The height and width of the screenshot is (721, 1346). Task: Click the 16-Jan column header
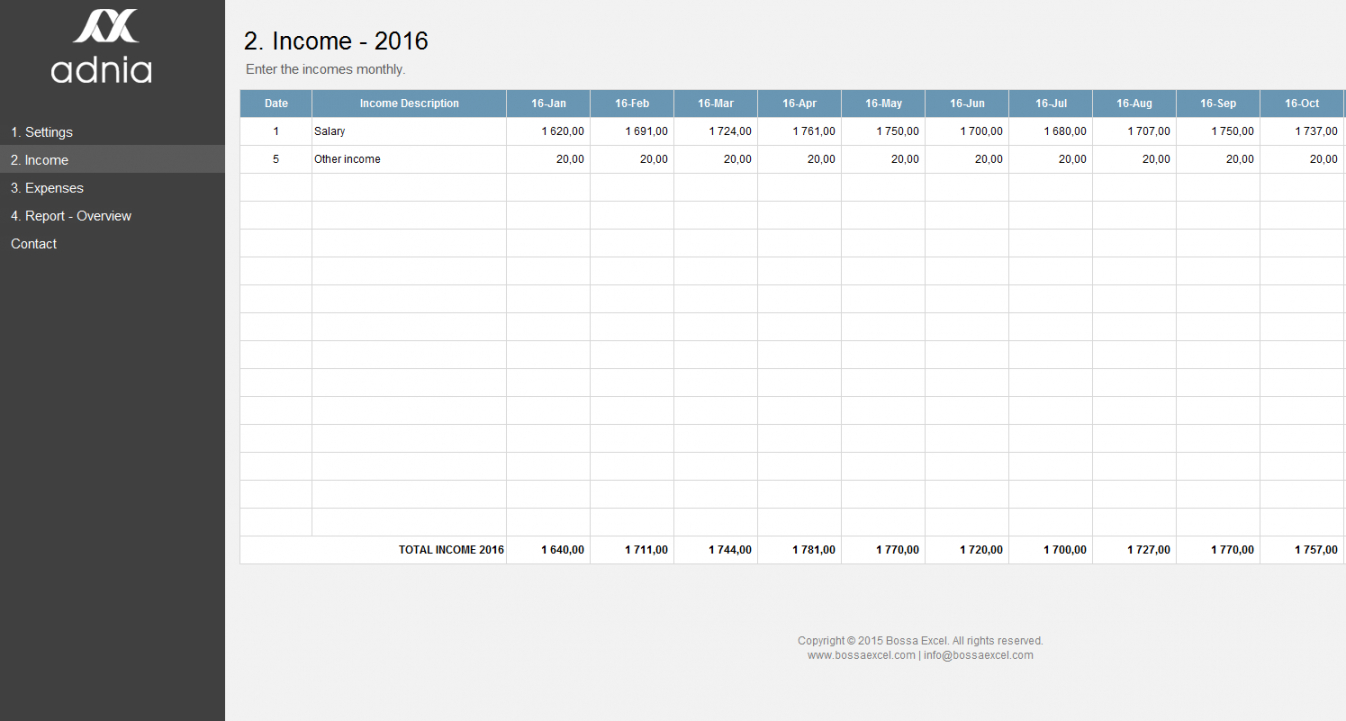click(548, 104)
